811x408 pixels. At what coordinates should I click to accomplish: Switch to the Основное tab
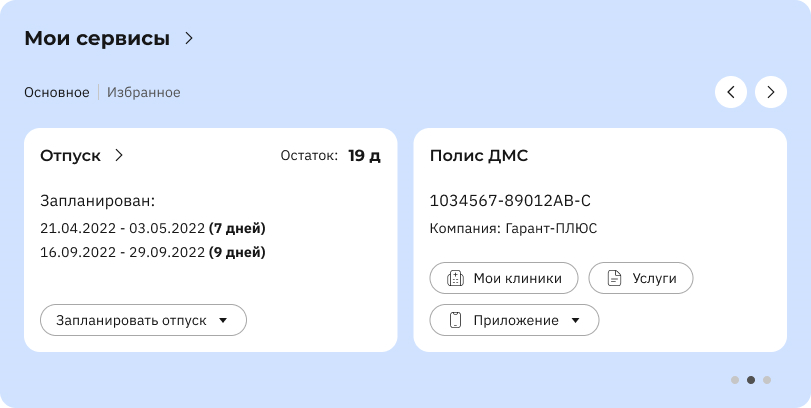point(57,93)
